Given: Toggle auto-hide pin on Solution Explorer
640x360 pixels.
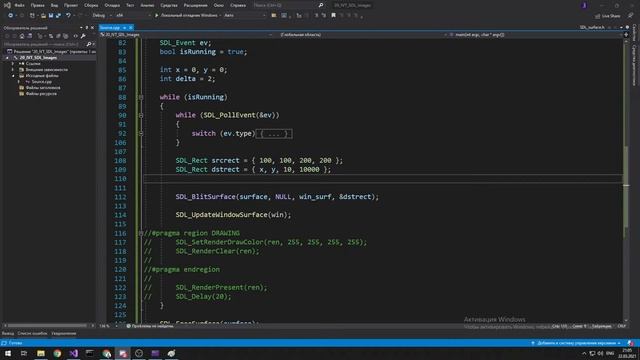Looking at the screenshot, I should 87,27.
